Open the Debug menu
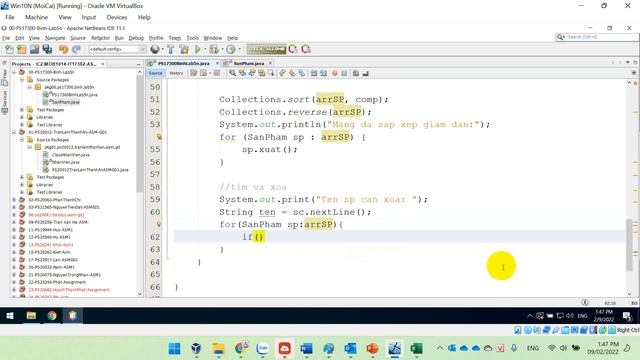Image resolution: width=640 pixels, height=360 pixels. click(136, 38)
